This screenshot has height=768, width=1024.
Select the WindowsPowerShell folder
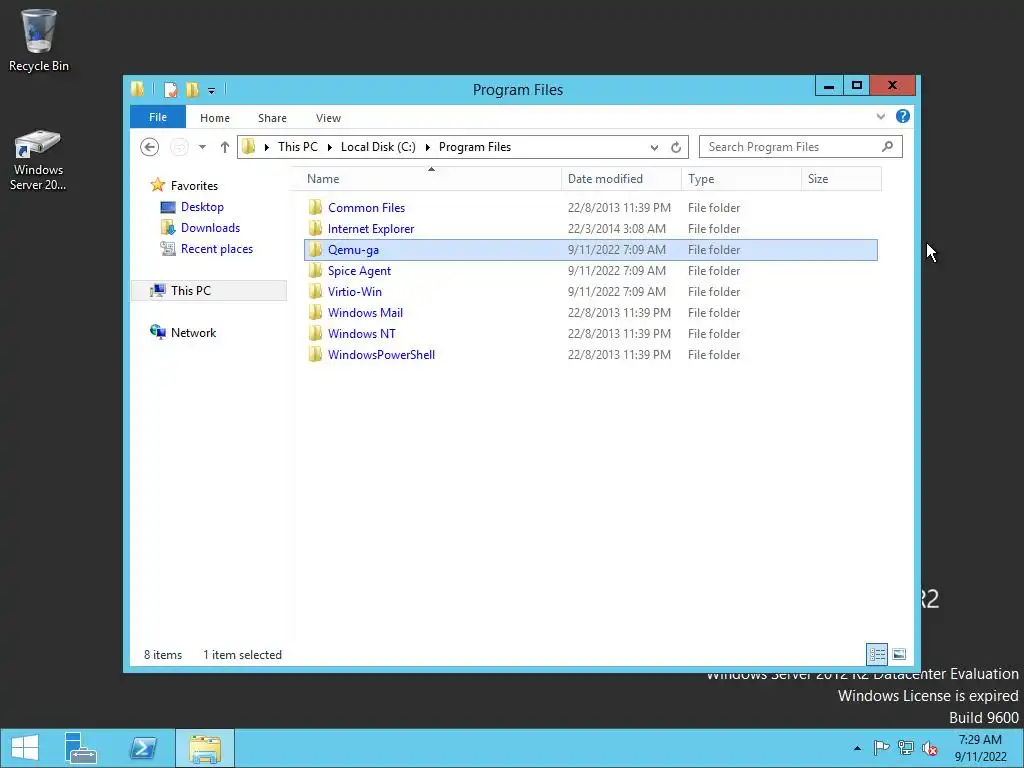coord(381,355)
